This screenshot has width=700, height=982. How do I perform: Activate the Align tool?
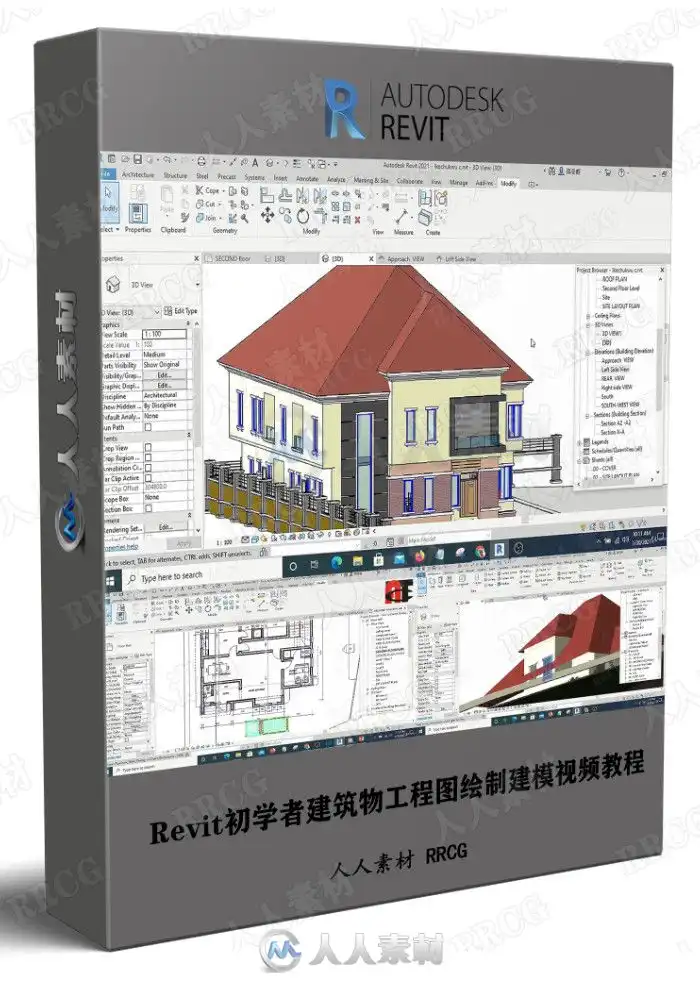(266, 195)
